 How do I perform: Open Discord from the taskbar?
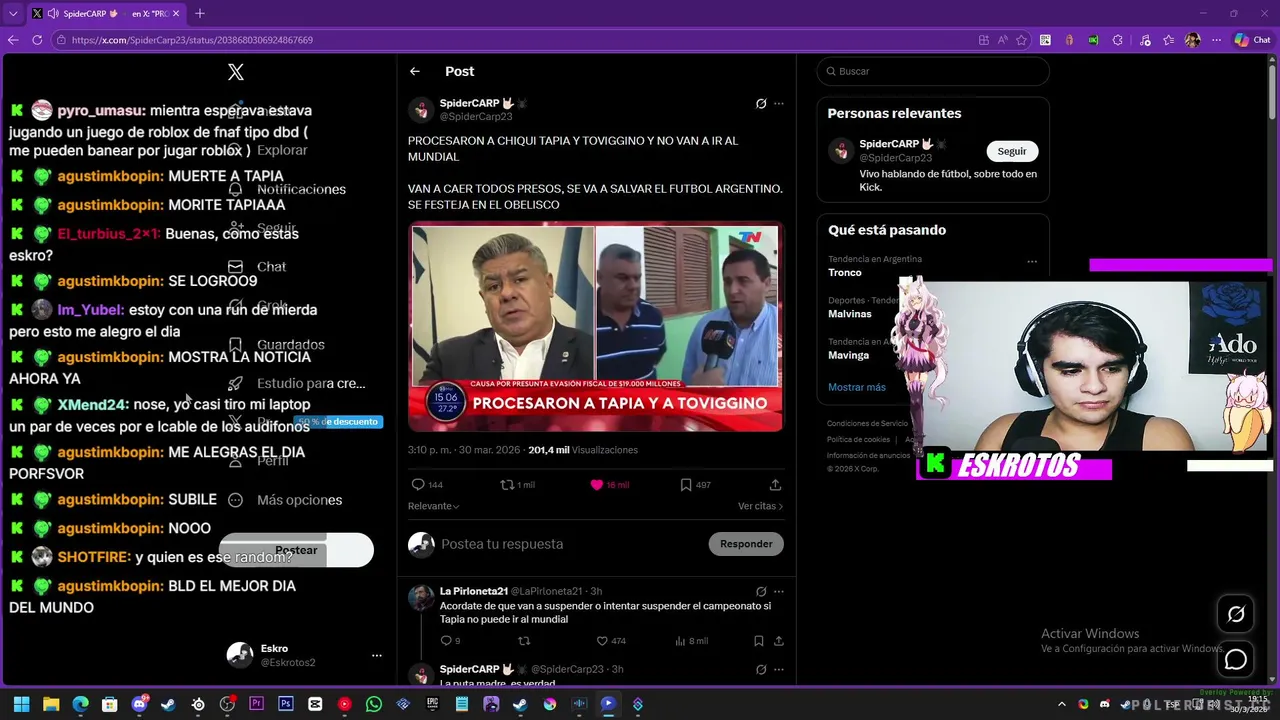[139, 704]
